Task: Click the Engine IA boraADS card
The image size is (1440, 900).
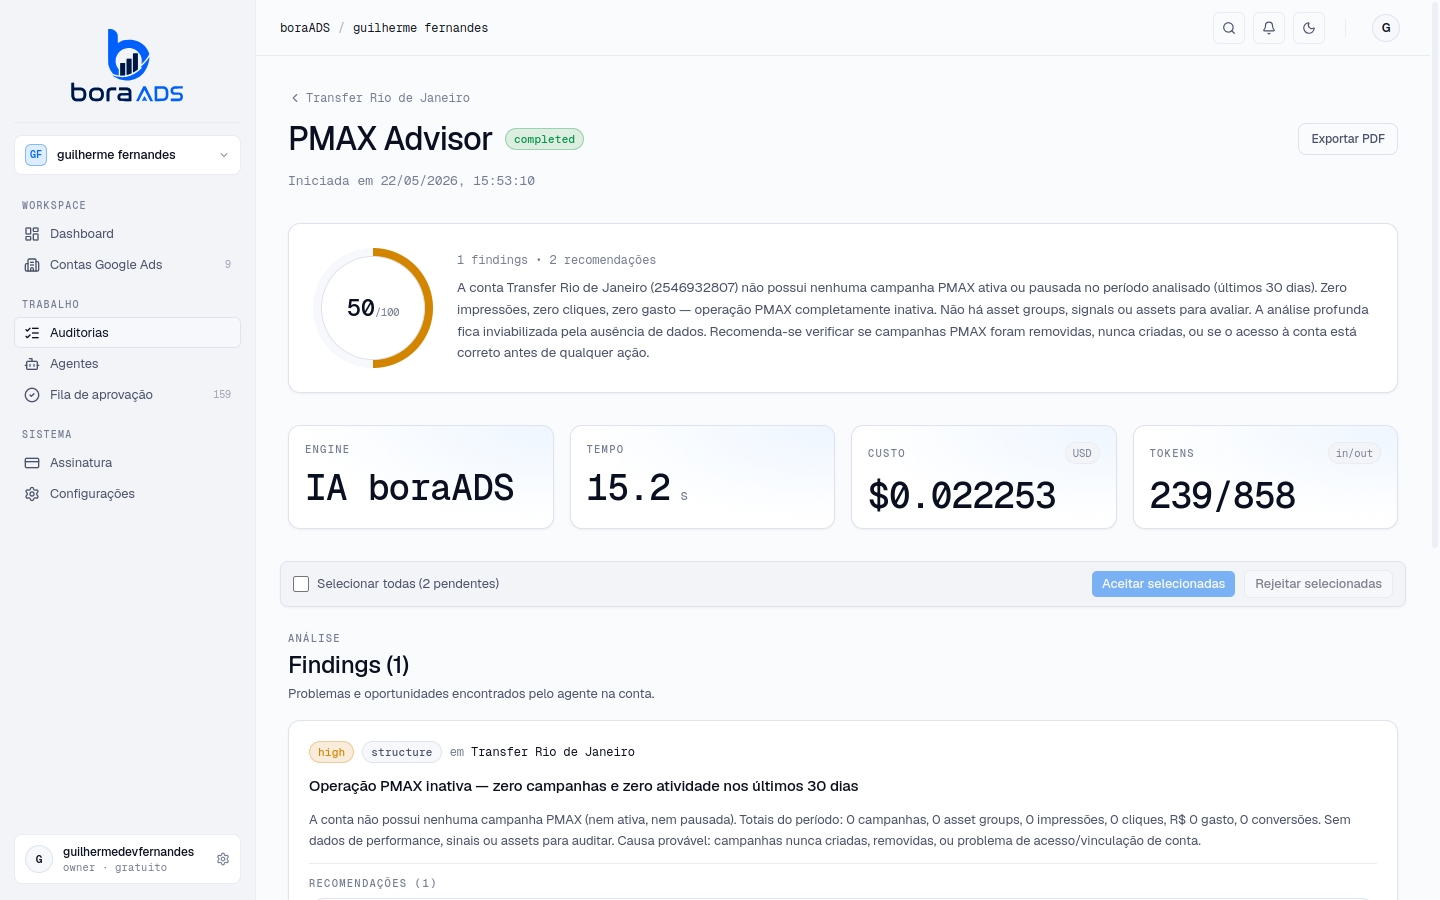Action: coord(421,477)
